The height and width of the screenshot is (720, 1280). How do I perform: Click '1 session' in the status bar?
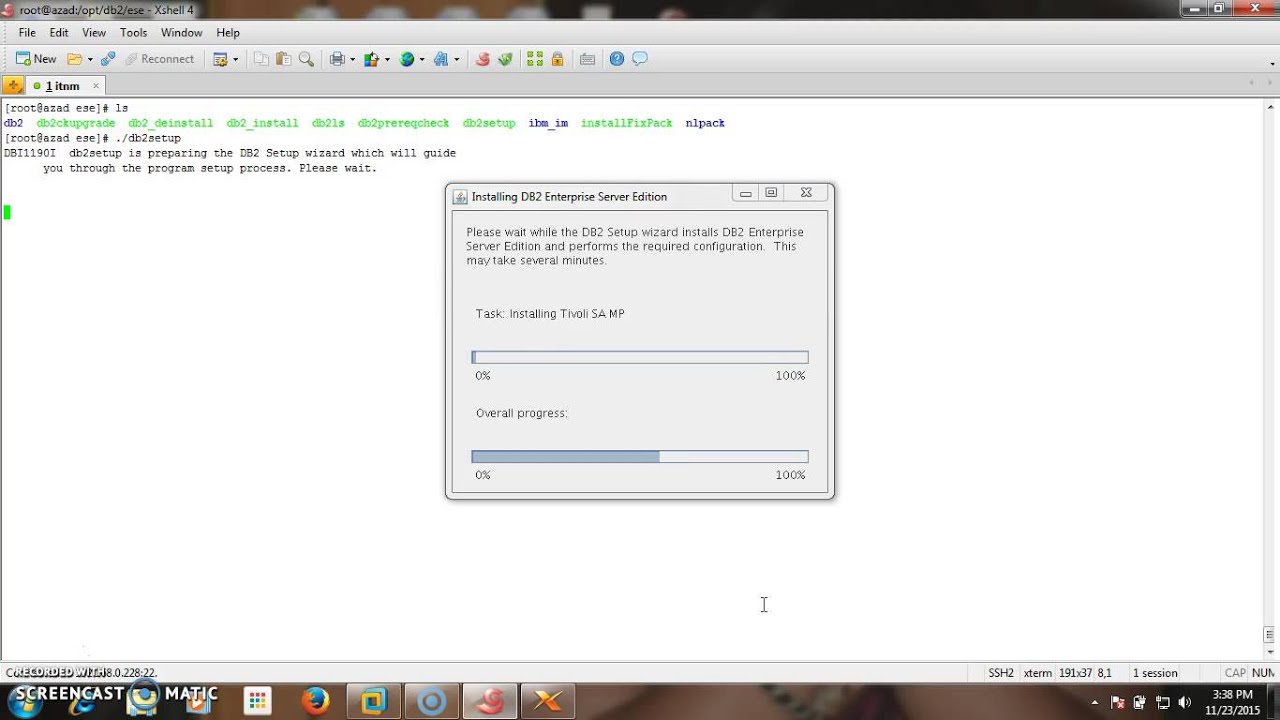click(1155, 673)
